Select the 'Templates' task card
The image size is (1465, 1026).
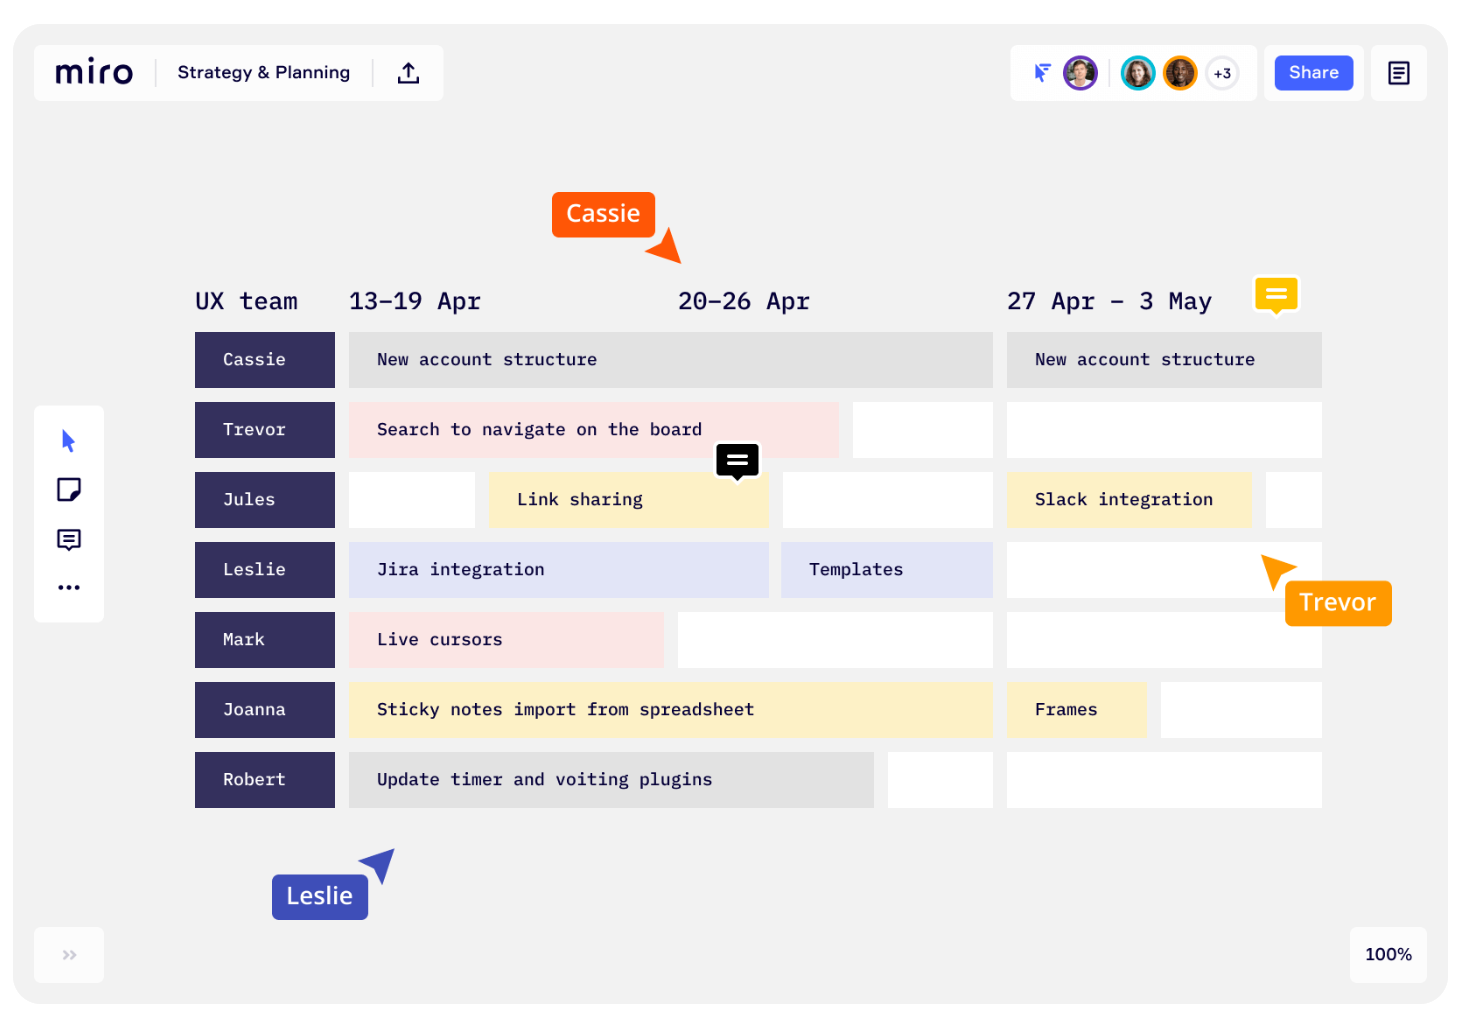(887, 570)
